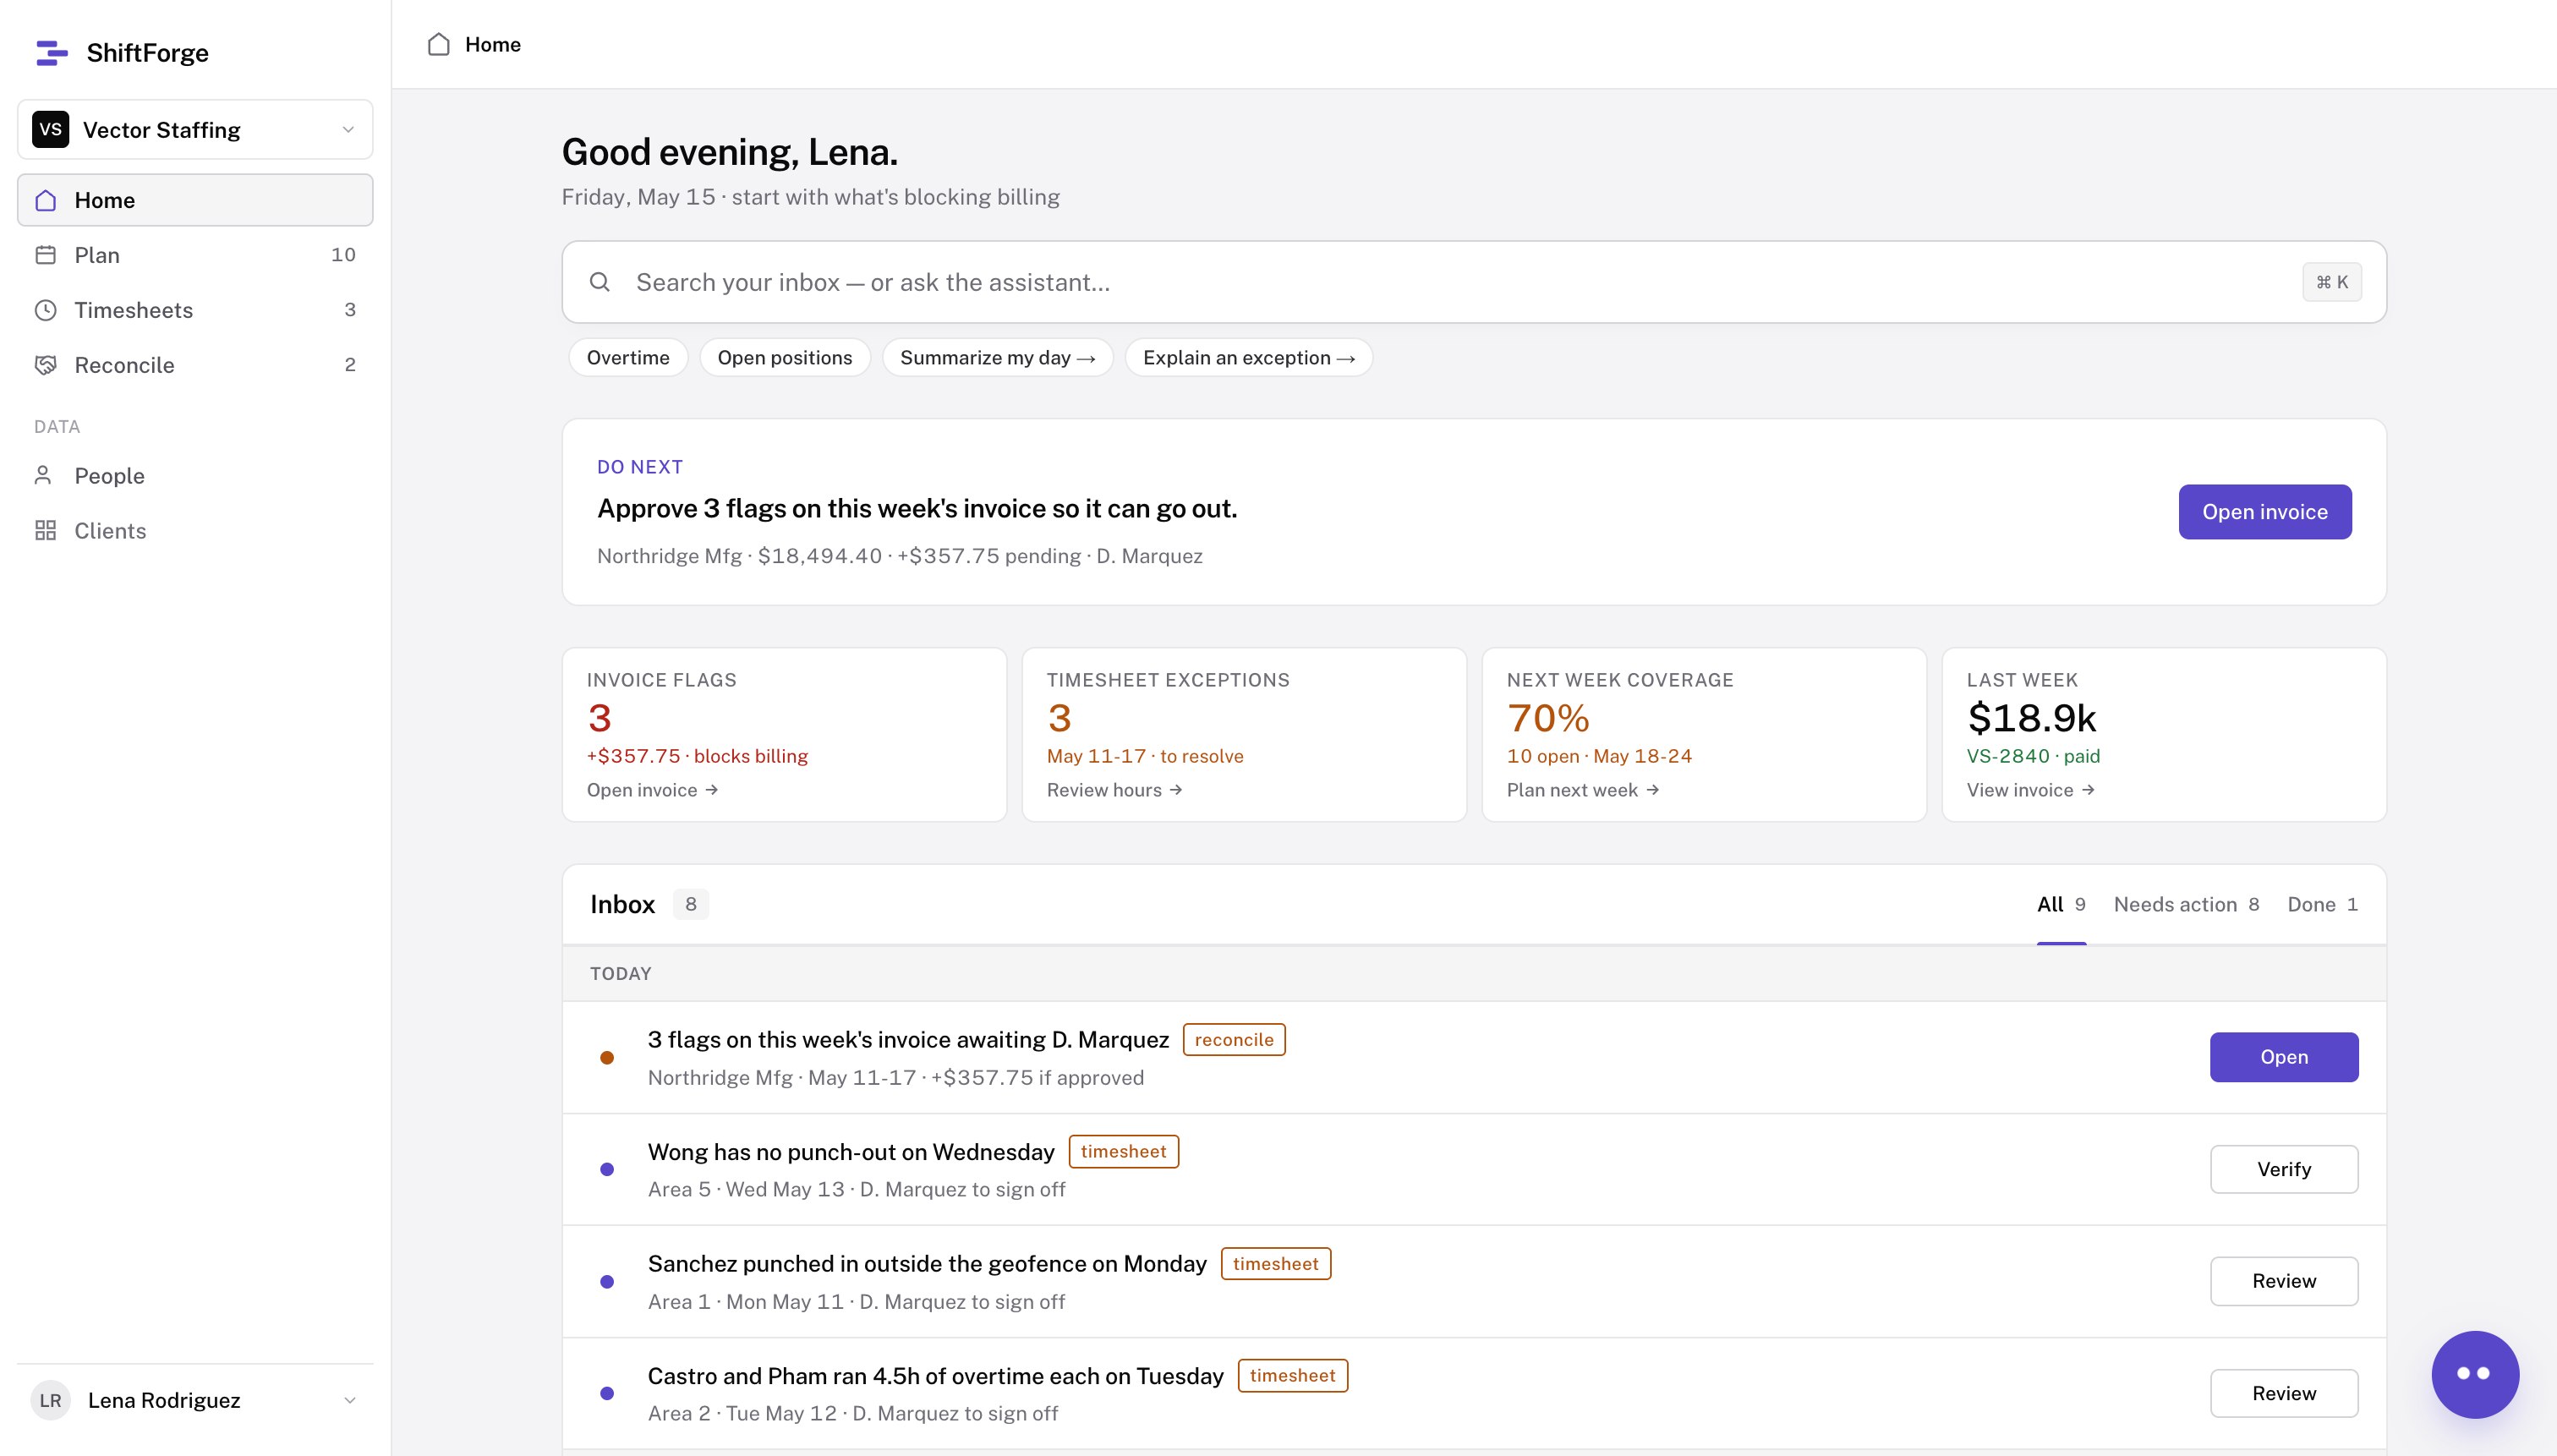Image resolution: width=2557 pixels, height=1456 pixels.
Task: Focus the inbox search field
Action: (x=1474, y=282)
